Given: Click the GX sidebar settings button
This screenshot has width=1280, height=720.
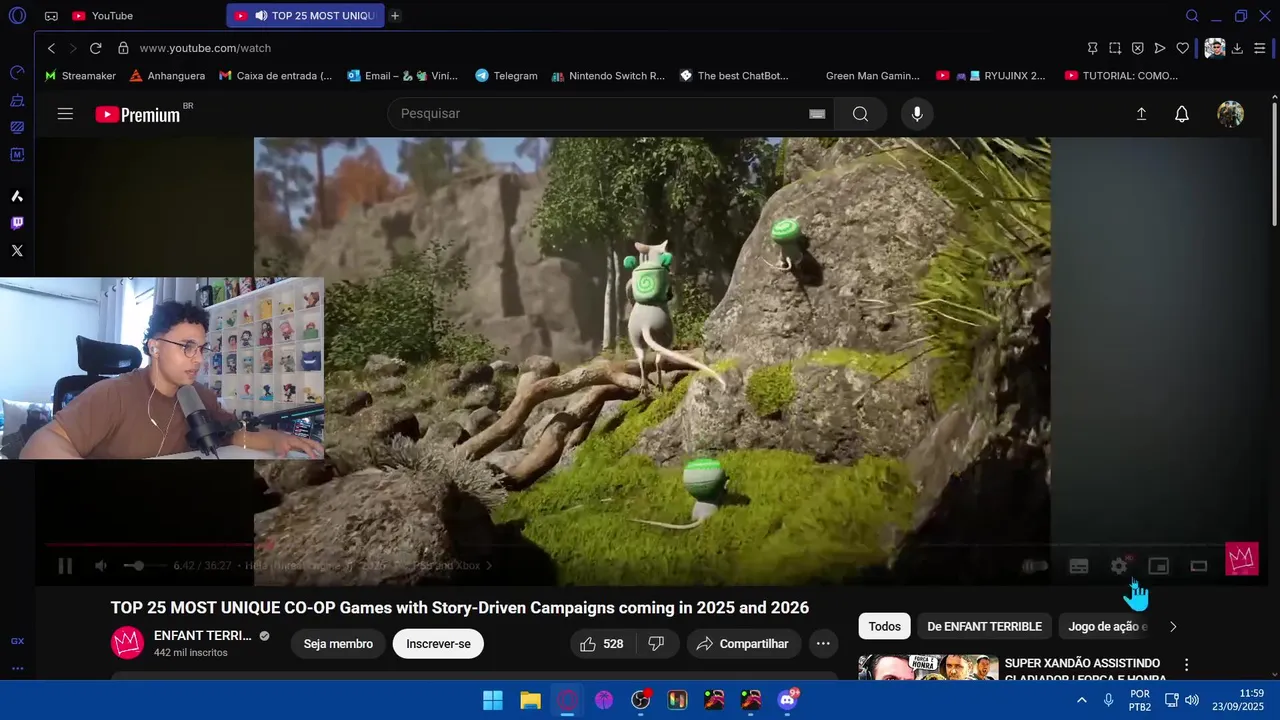Looking at the screenshot, I should click(17, 641).
